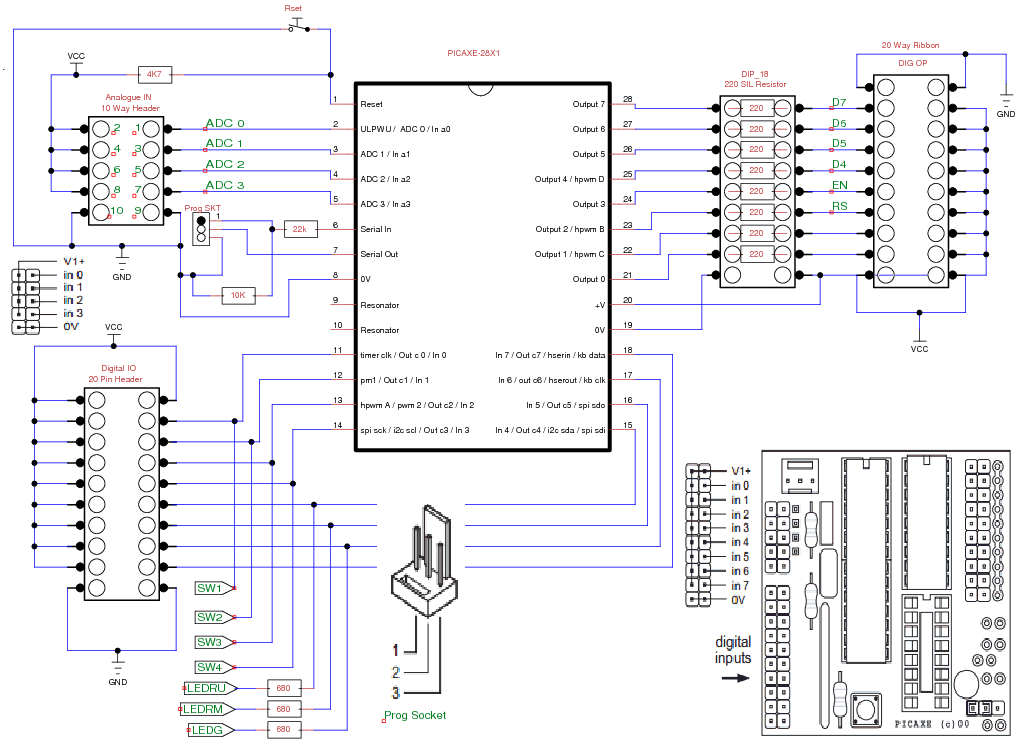Click the 'timer clk / Out c 0 / In 0' pin name
1017x751 pixels.
403,355
